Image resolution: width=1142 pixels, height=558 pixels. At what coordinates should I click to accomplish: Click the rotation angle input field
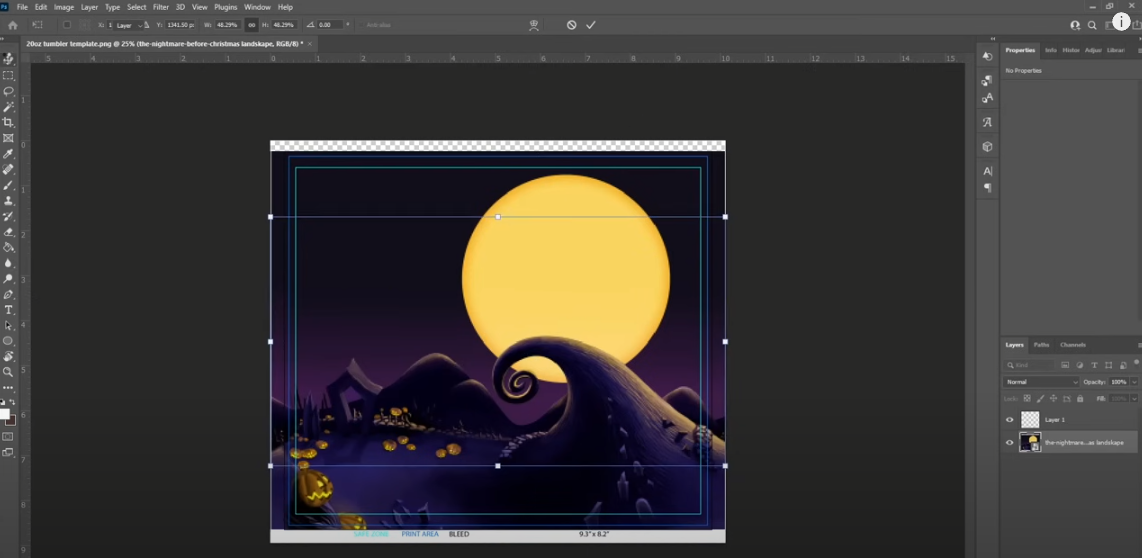[329, 25]
